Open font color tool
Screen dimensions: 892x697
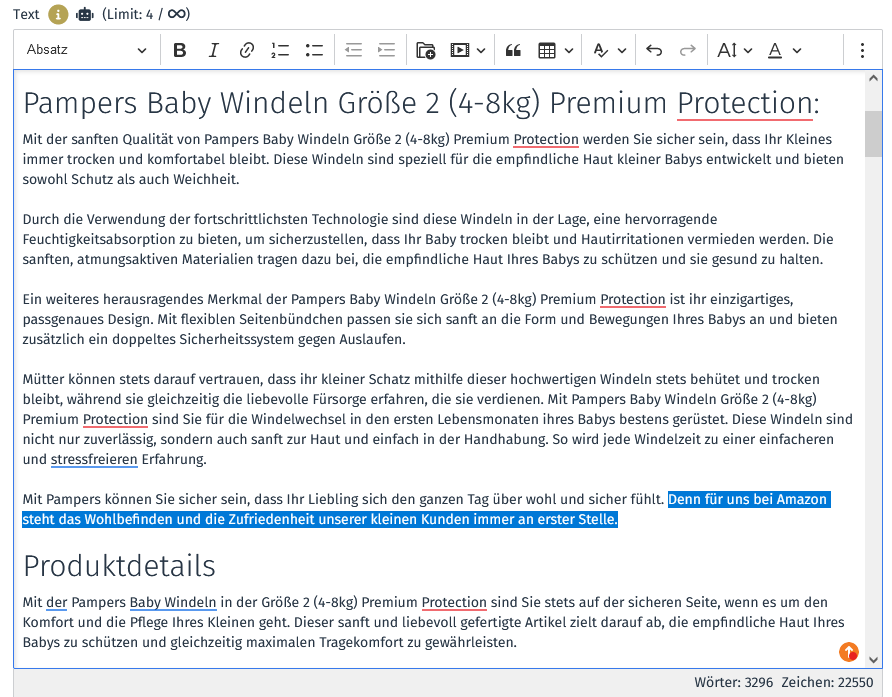point(775,51)
